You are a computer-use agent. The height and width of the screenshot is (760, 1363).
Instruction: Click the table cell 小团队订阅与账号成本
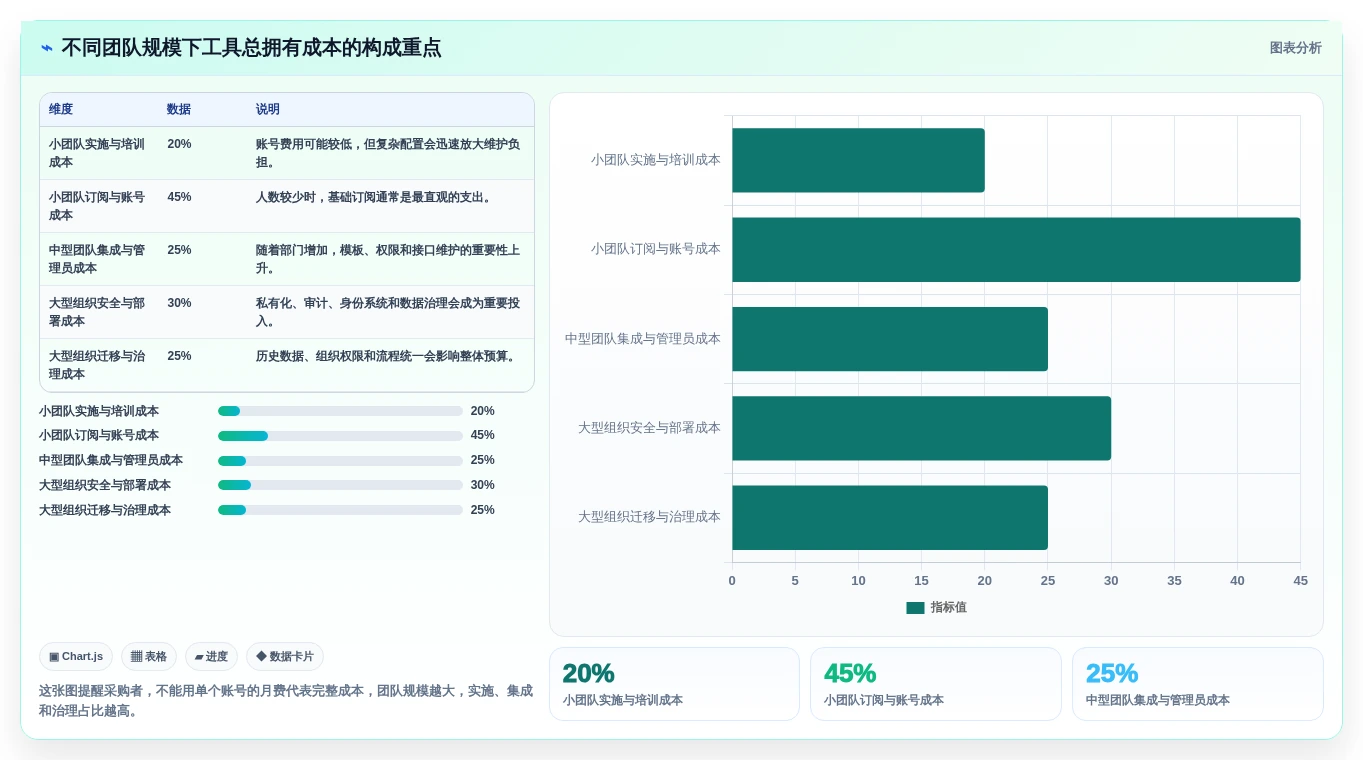point(97,206)
